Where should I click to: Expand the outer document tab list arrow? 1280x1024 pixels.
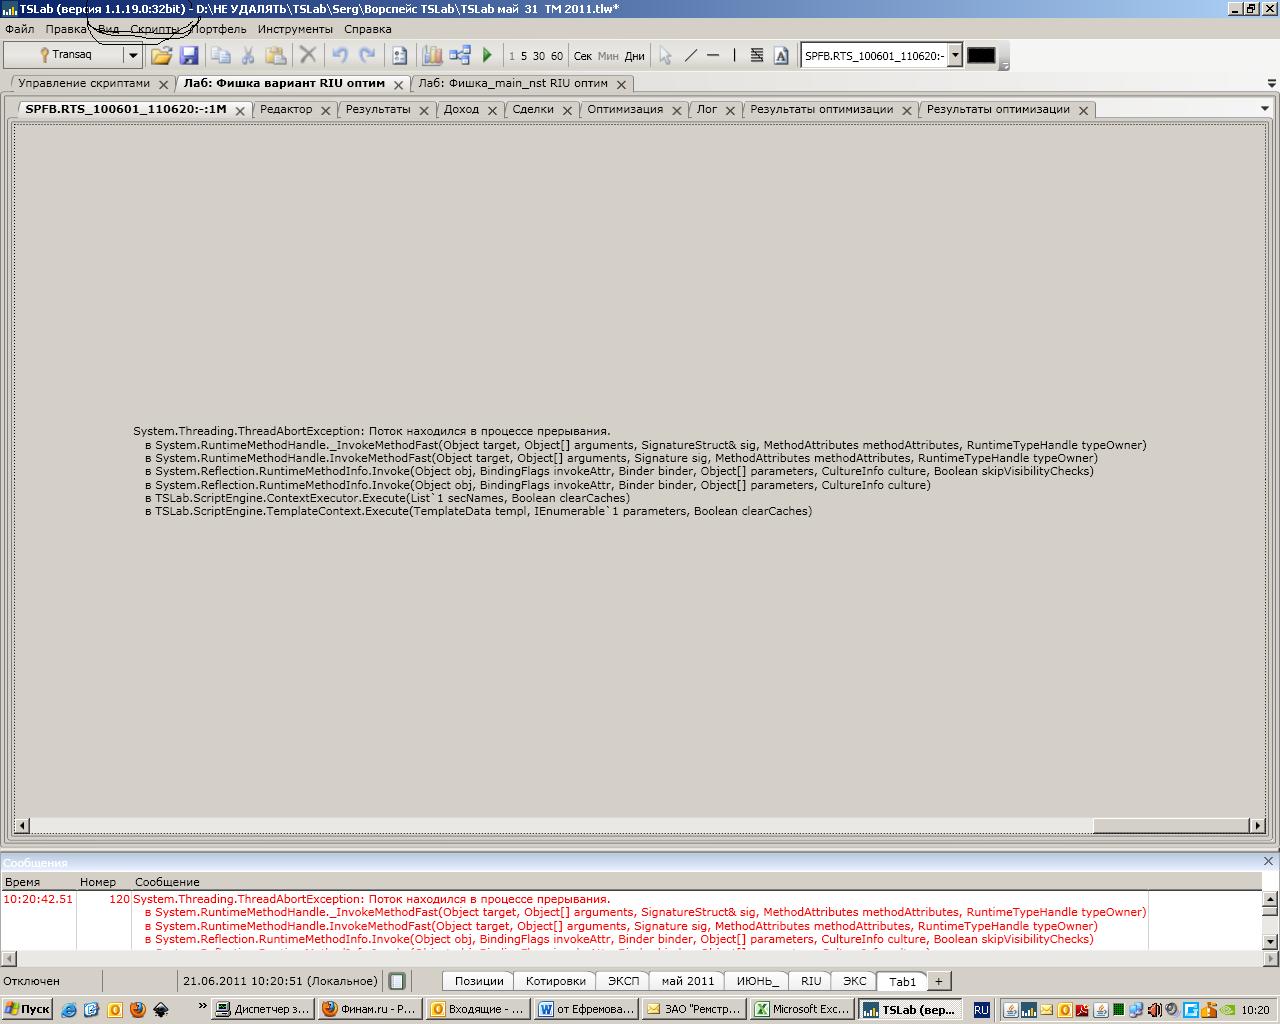click(x=1272, y=83)
